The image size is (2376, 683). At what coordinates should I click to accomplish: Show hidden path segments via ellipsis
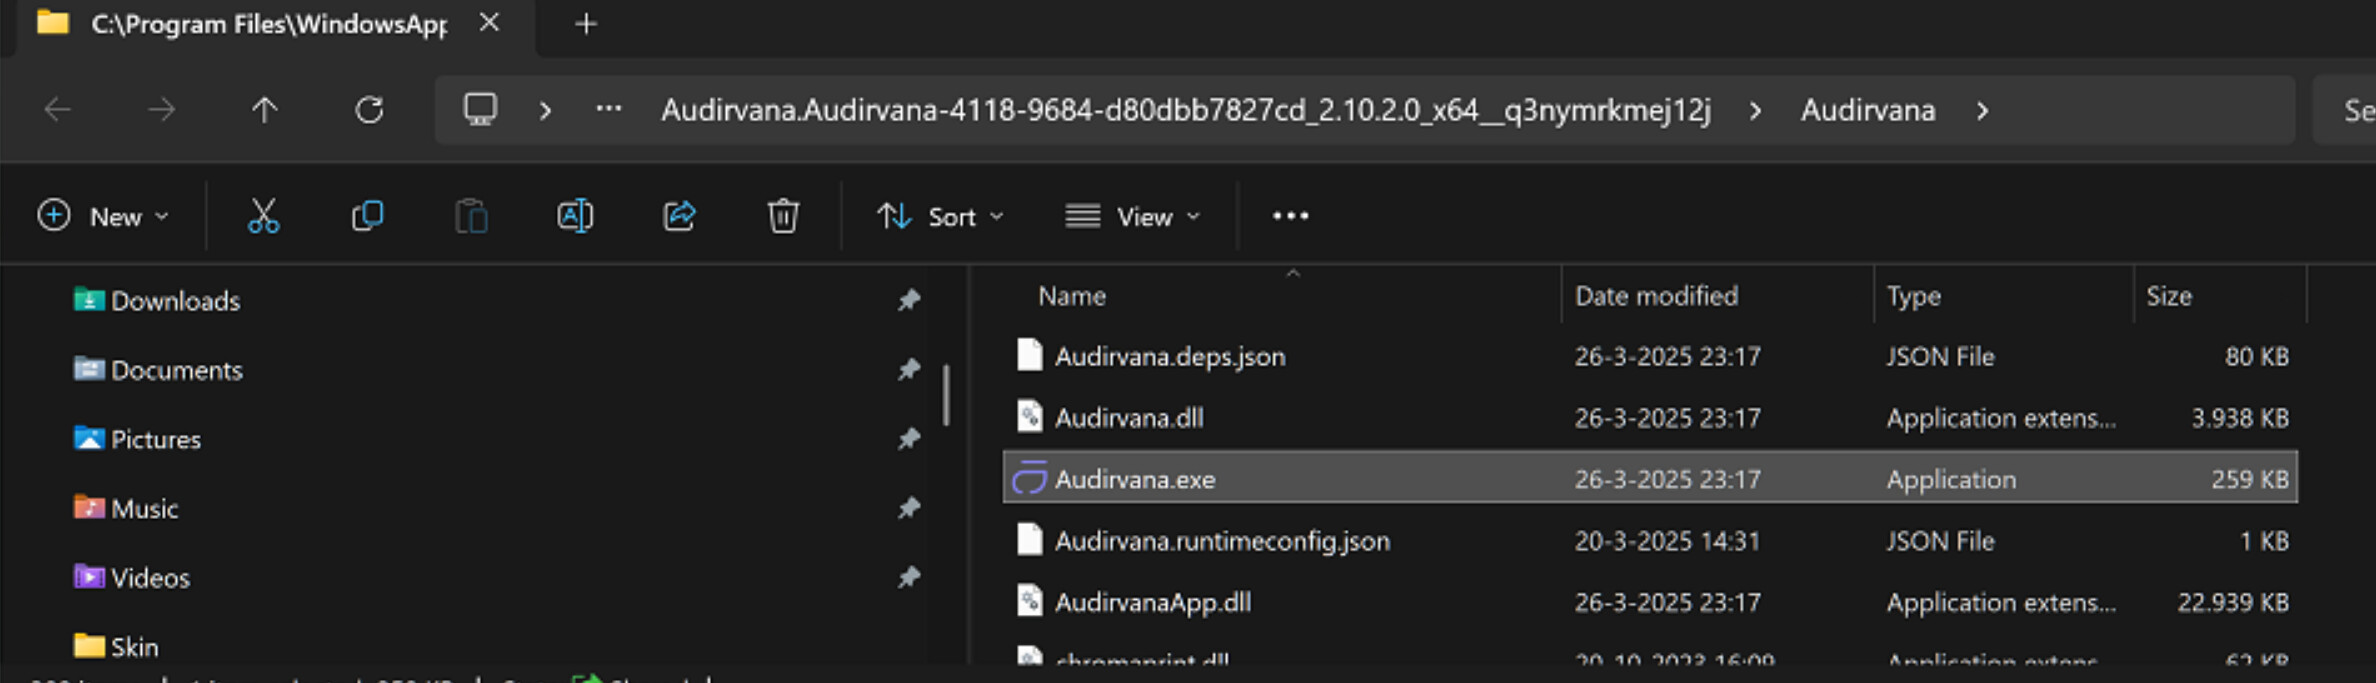pyautogui.click(x=608, y=109)
